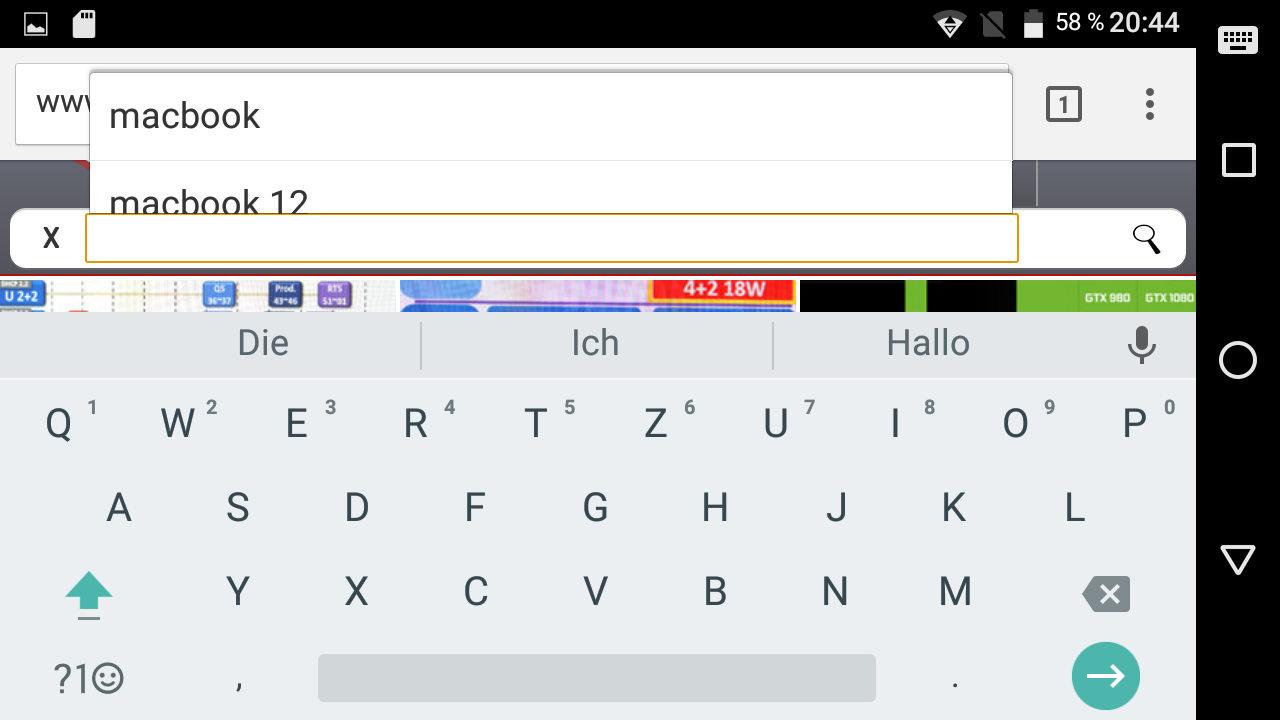Viewport: 1280px width, 720px height.
Task: Choose the "Hallo" word suggestion
Action: pyautogui.click(x=928, y=344)
